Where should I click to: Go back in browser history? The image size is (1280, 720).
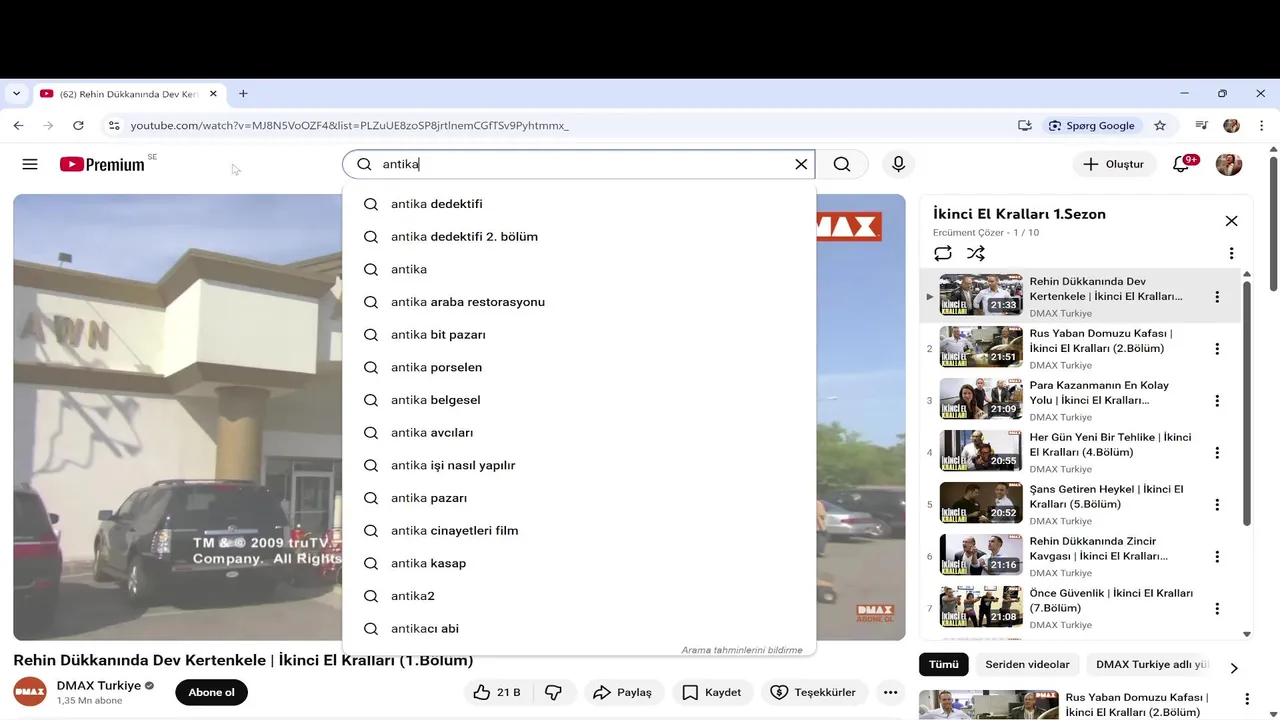click(x=18, y=125)
